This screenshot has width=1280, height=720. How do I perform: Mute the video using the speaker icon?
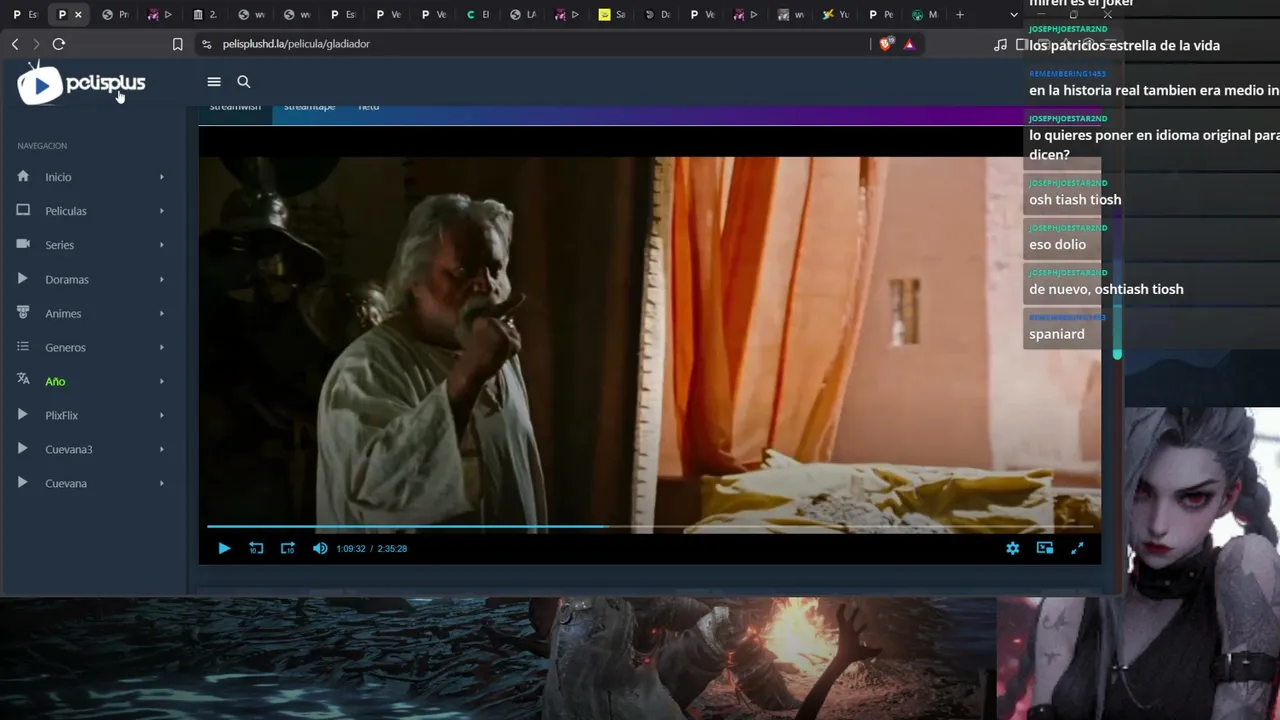[320, 548]
